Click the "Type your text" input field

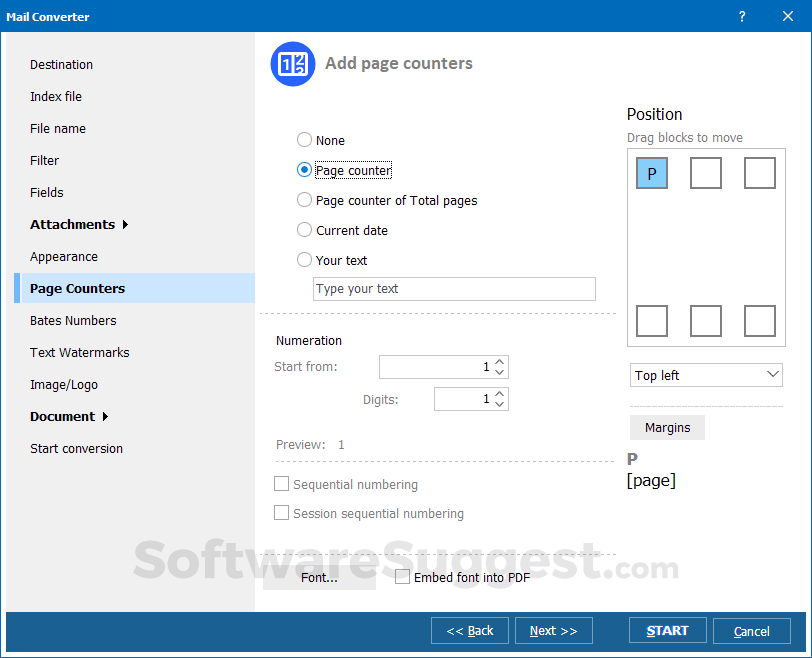[x=454, y=289]
